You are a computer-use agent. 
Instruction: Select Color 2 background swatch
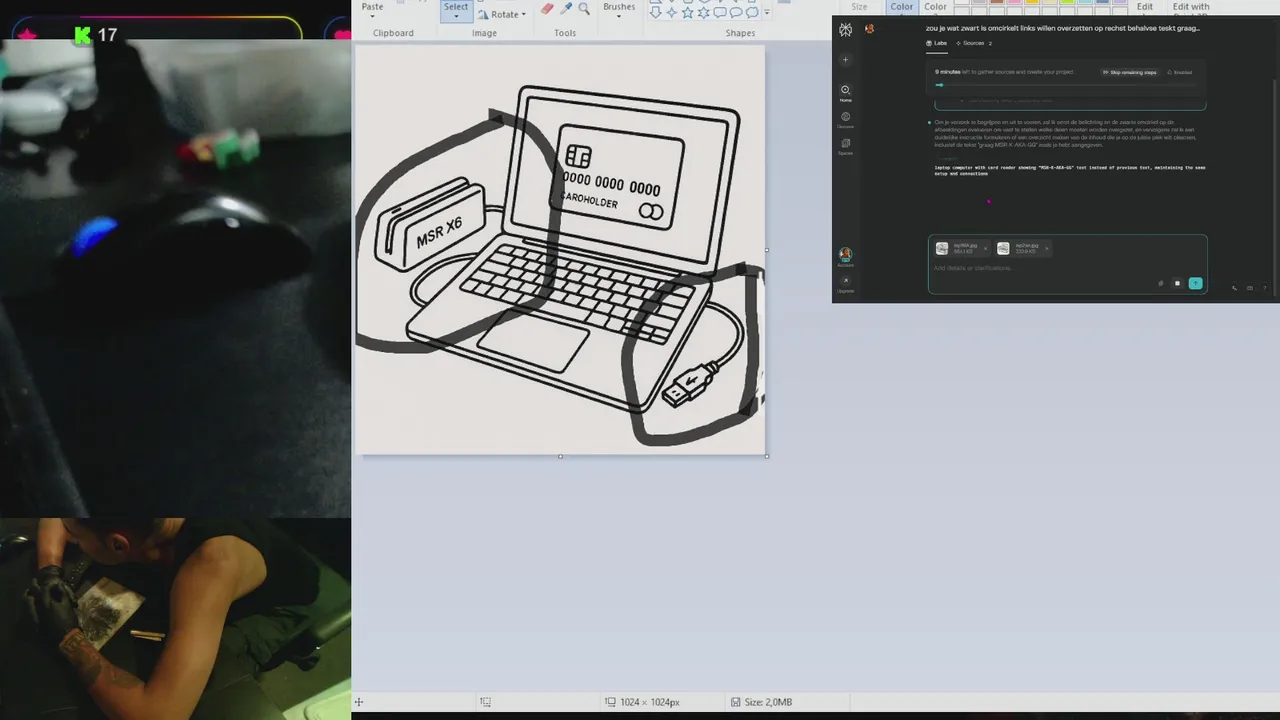click(935, 8)
